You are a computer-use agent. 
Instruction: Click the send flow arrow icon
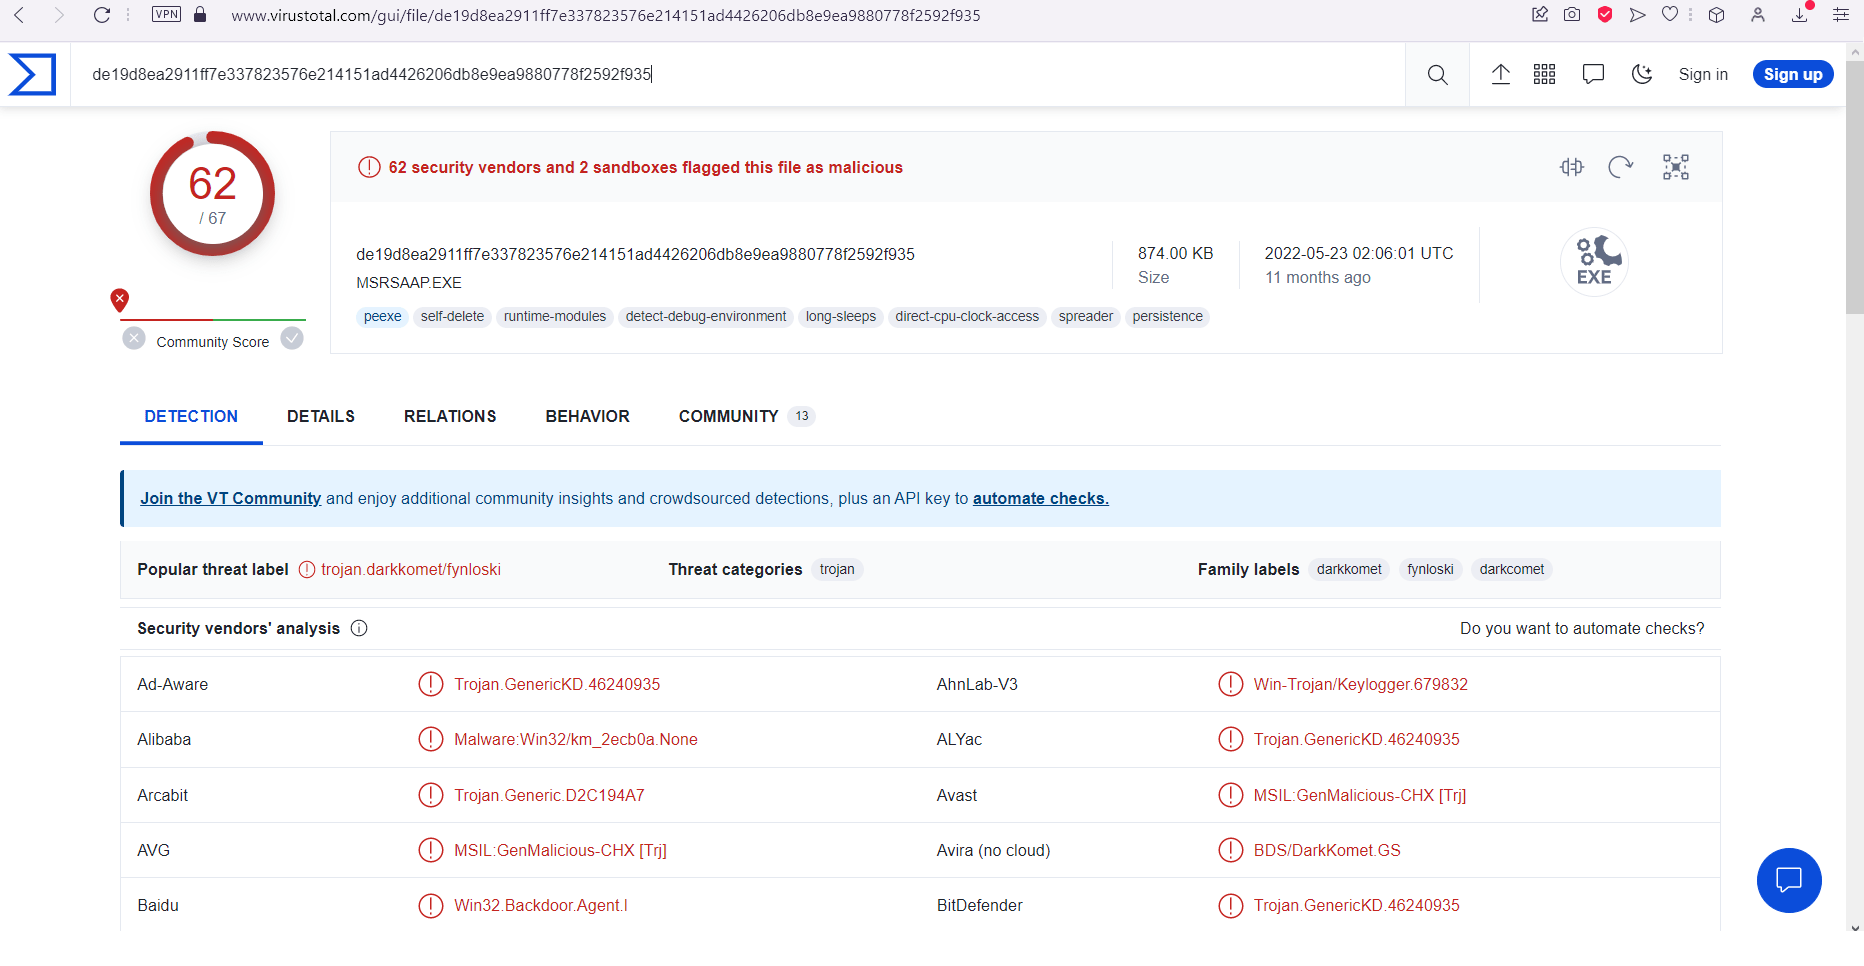(x=1637, y=14)
